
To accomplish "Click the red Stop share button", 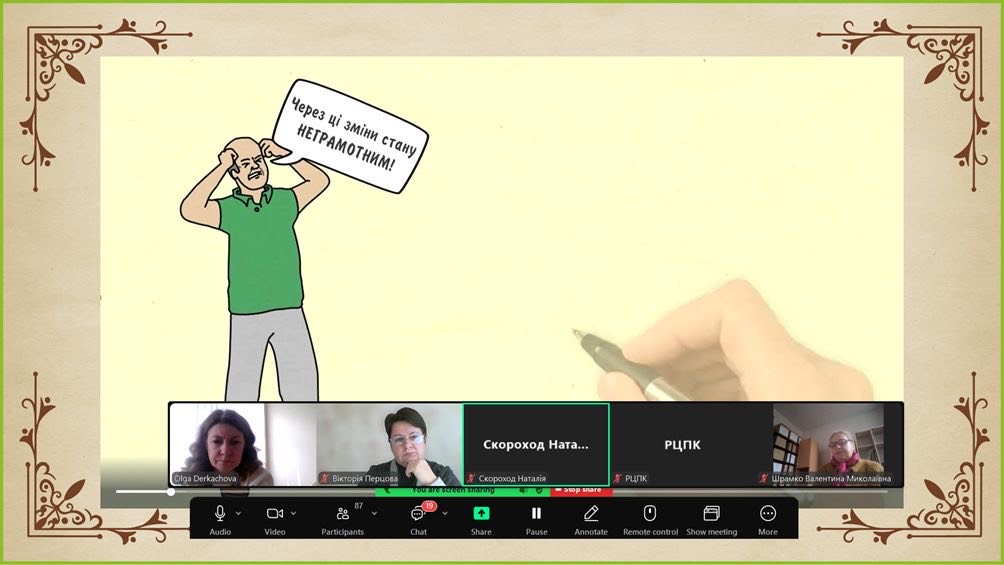I will [x=581, y=490].
